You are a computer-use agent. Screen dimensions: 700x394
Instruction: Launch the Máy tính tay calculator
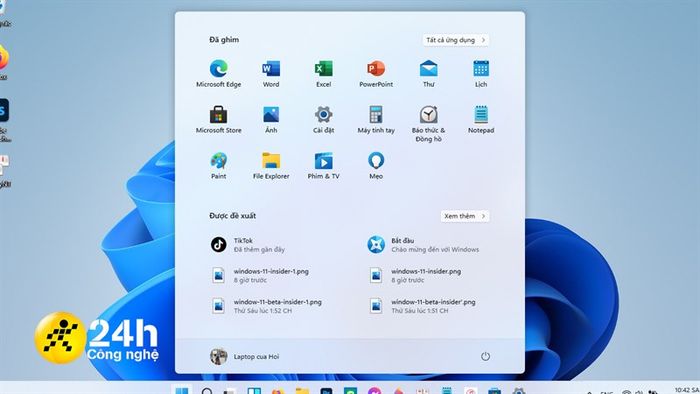tap(376, 120)
